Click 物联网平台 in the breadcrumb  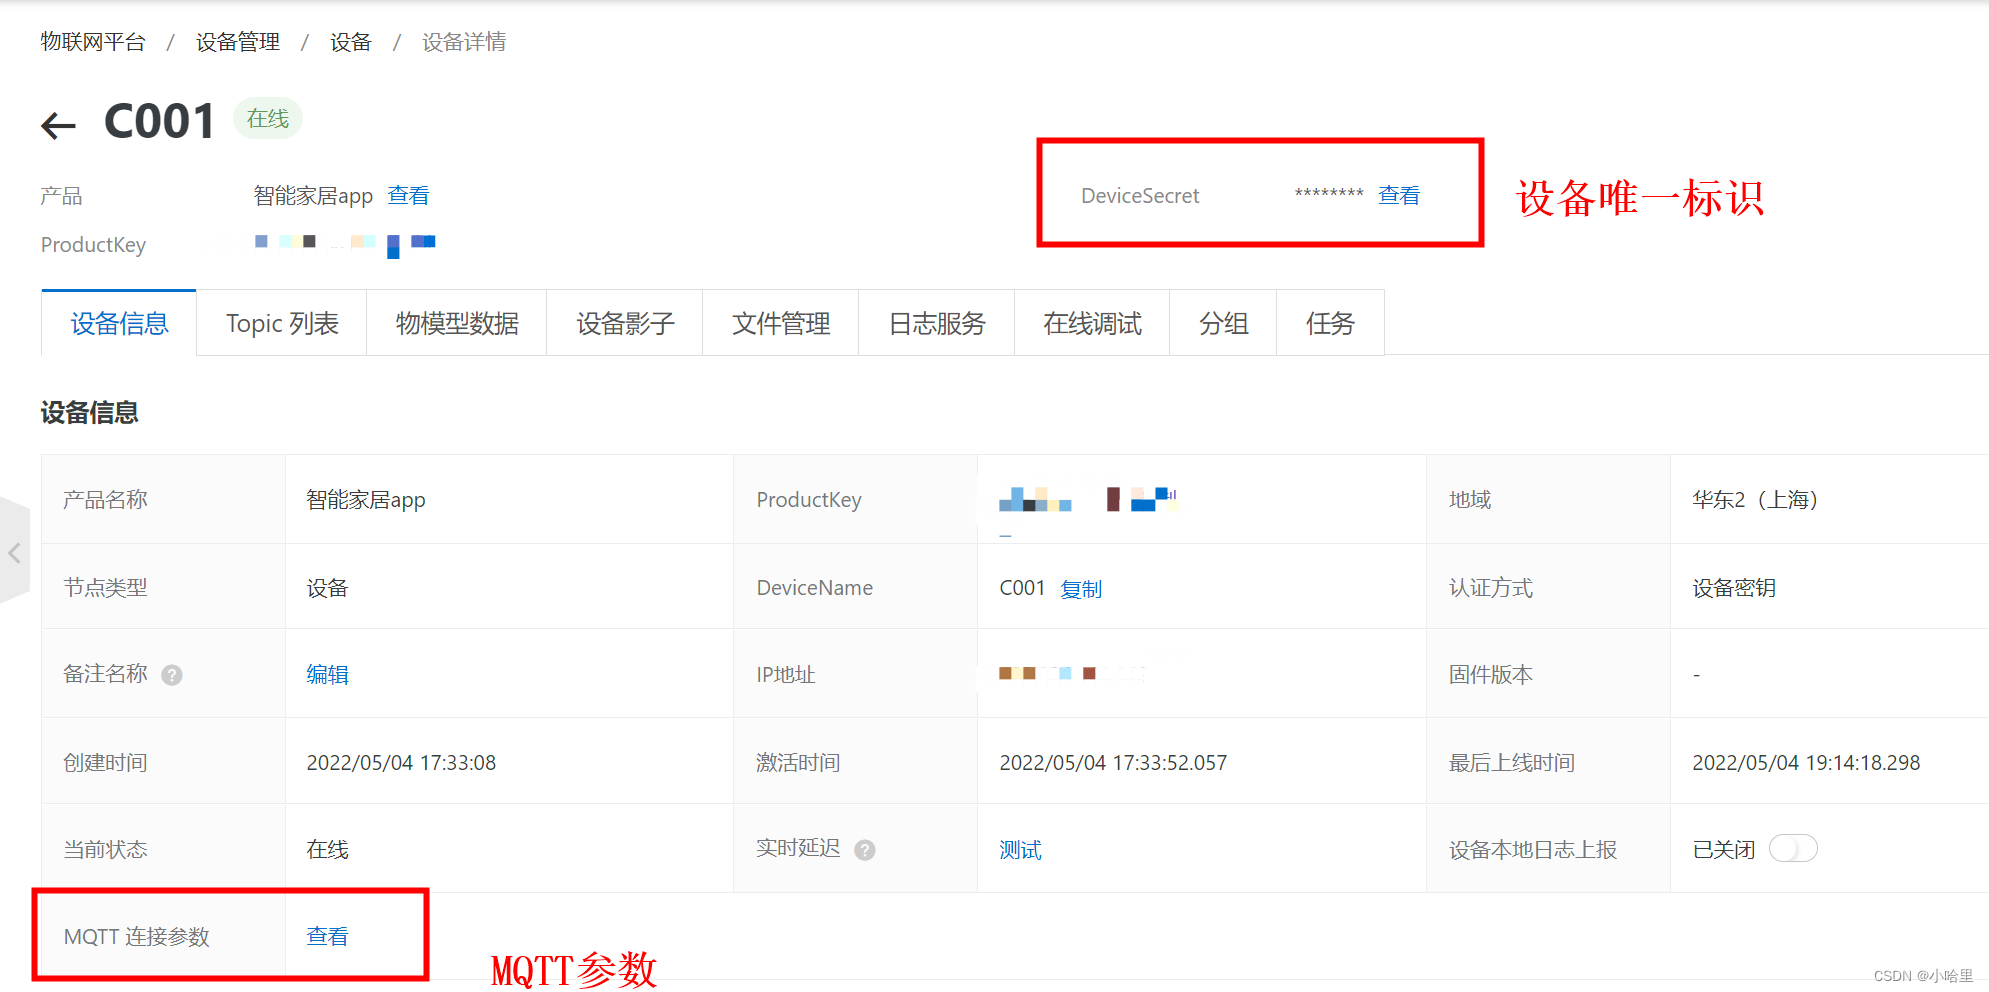92,42
